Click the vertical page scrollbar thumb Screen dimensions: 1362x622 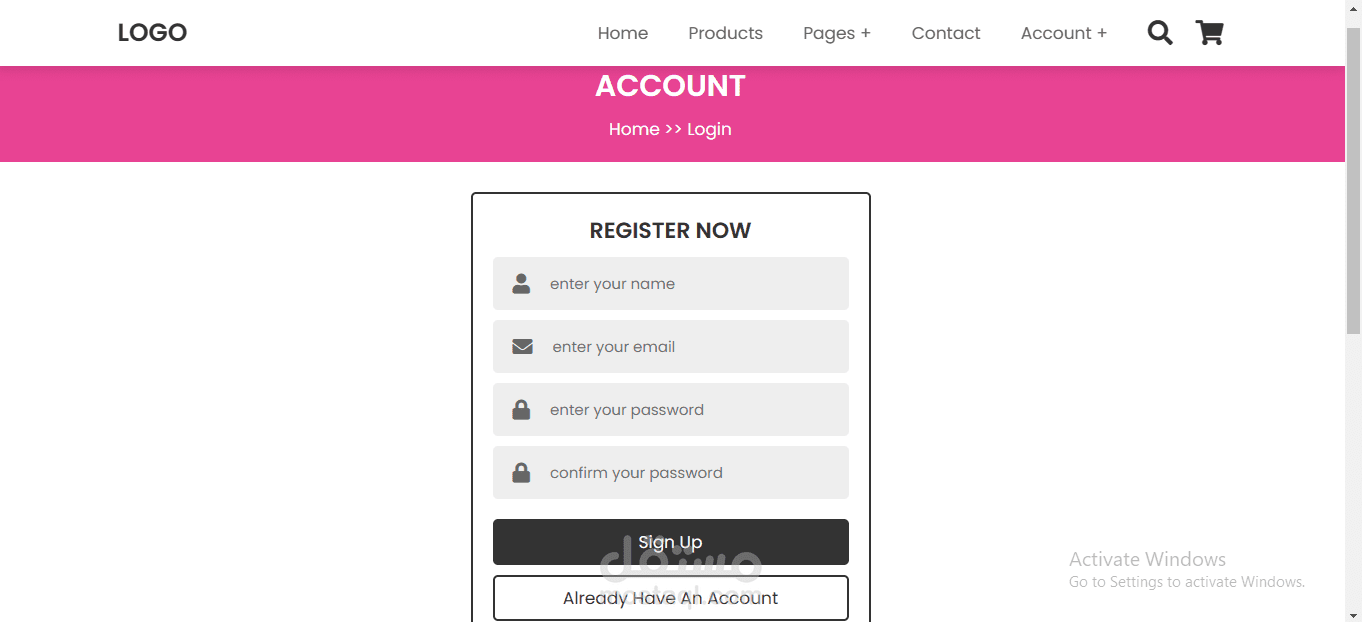pos(1353,180)
